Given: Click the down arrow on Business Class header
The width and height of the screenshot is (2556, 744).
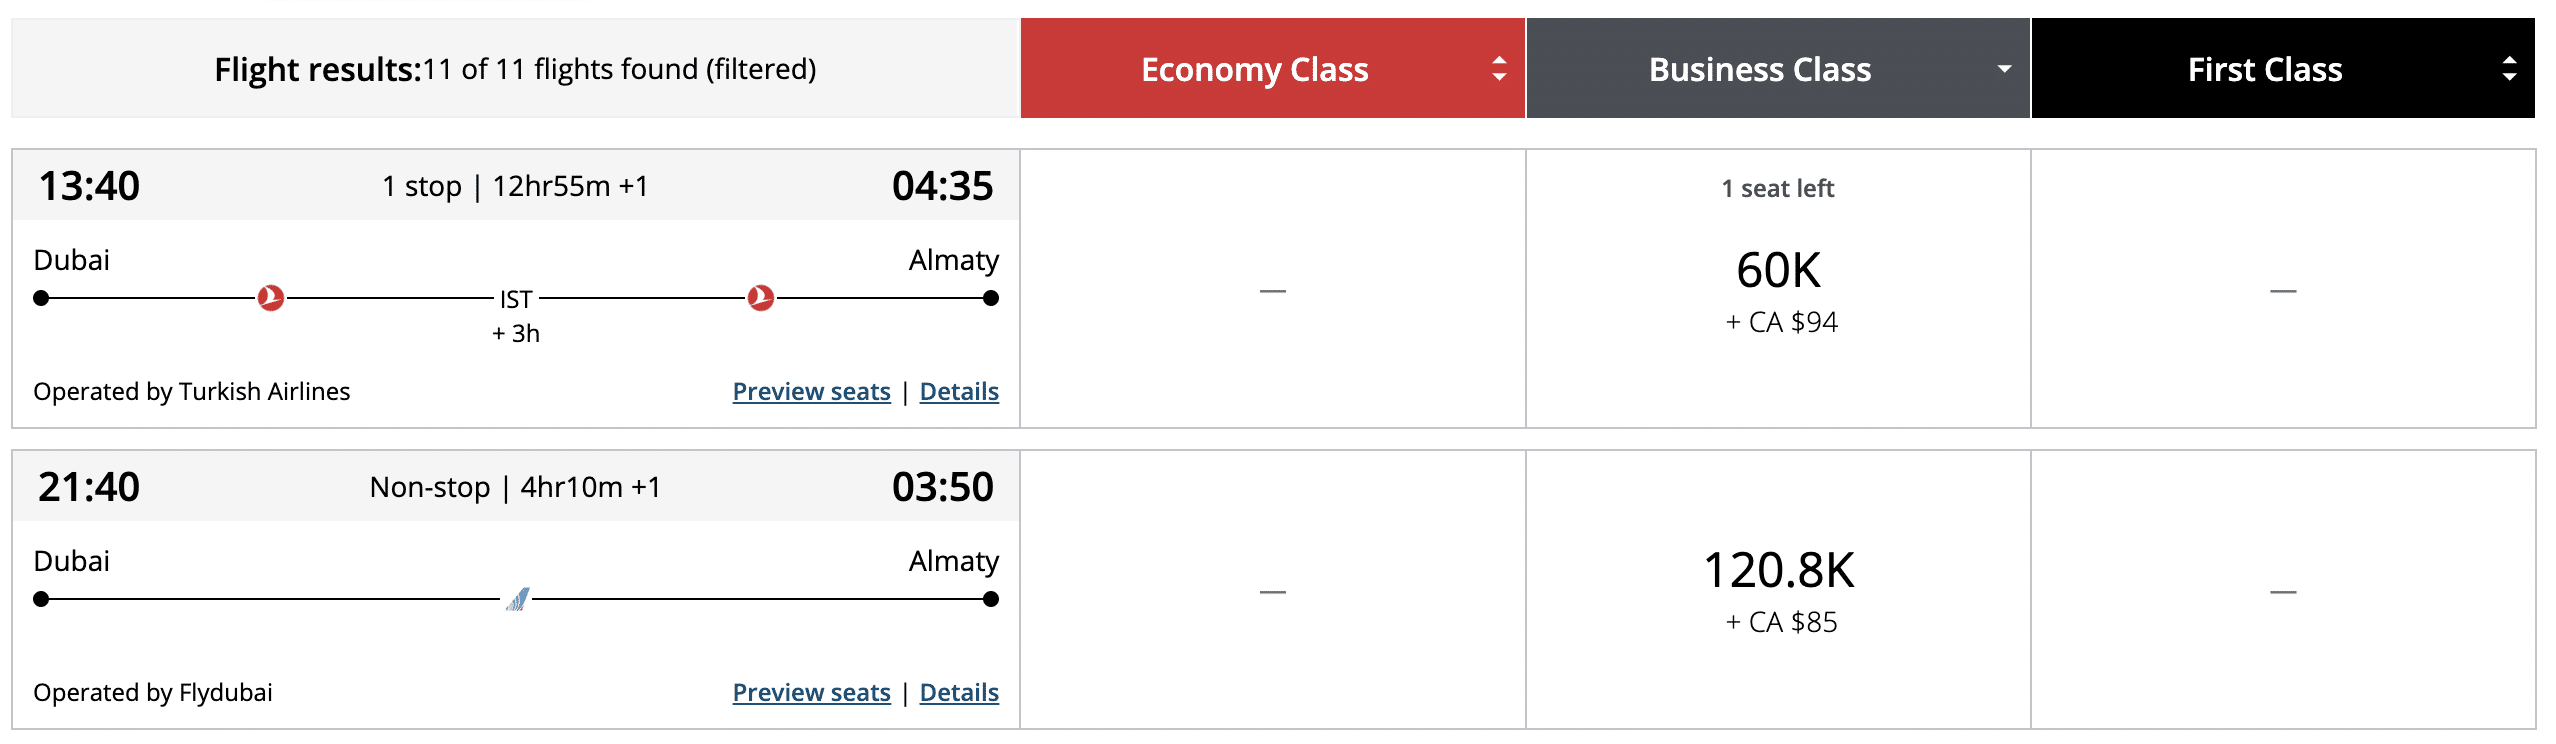Looking at the screenshot, I should [x=2003, y=69].
